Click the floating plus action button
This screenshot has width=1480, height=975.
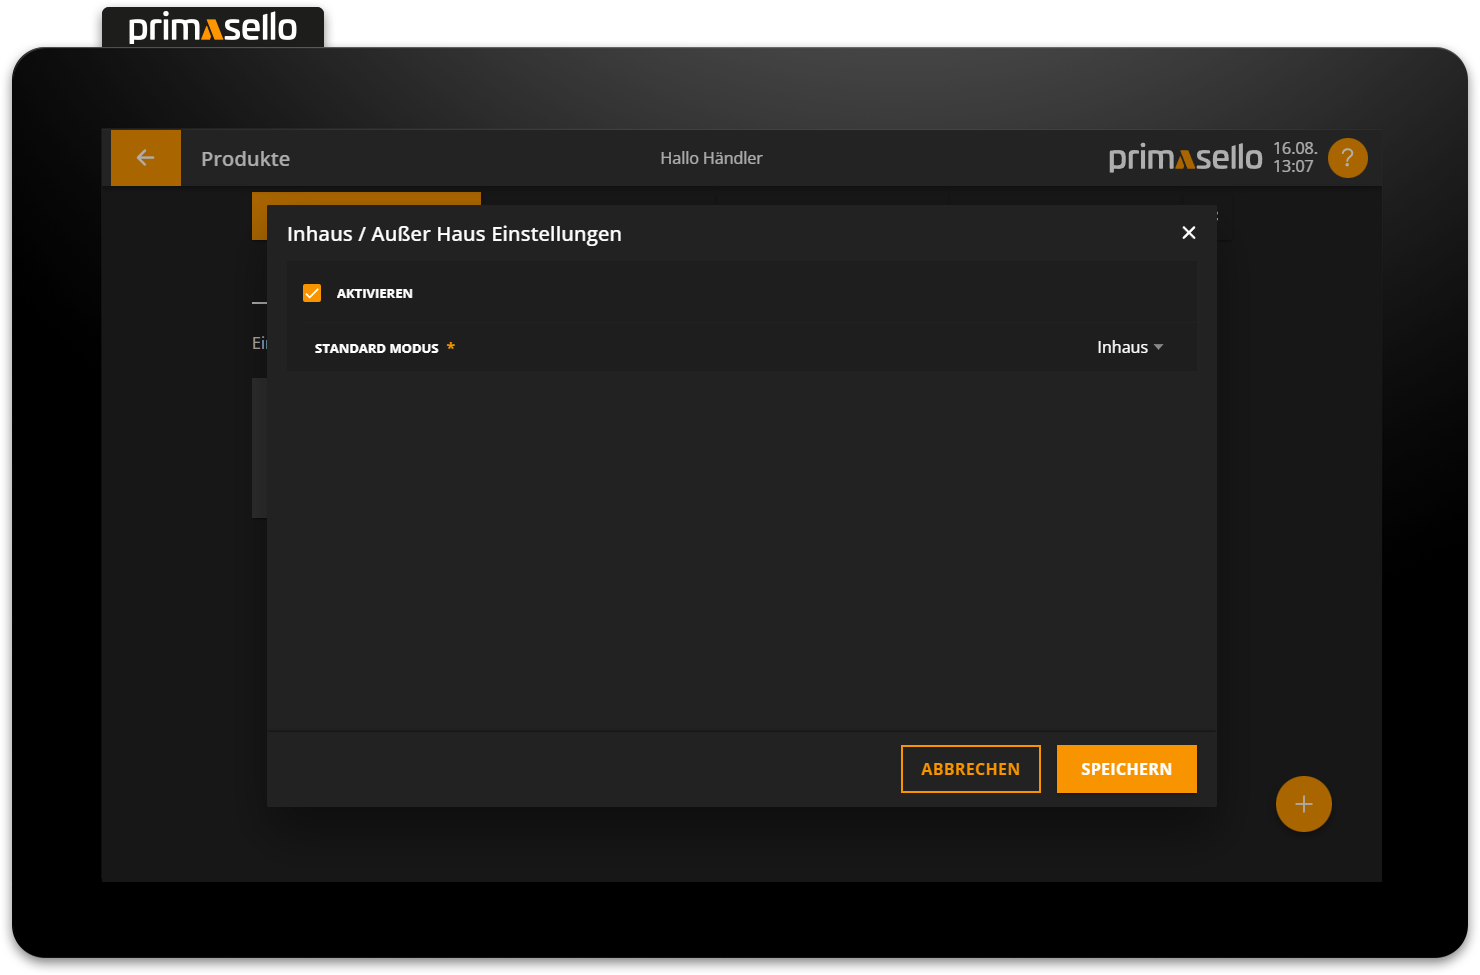[x=1303, y=803]
